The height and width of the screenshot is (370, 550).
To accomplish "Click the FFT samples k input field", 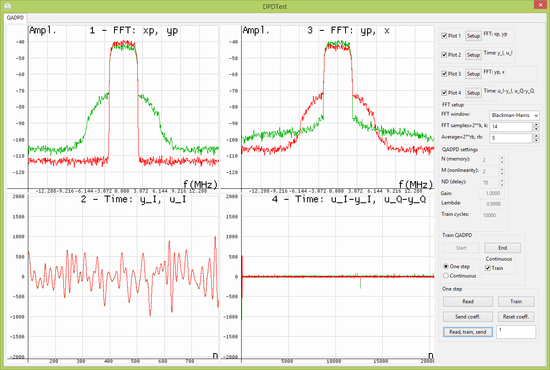I will click(511, 126).
